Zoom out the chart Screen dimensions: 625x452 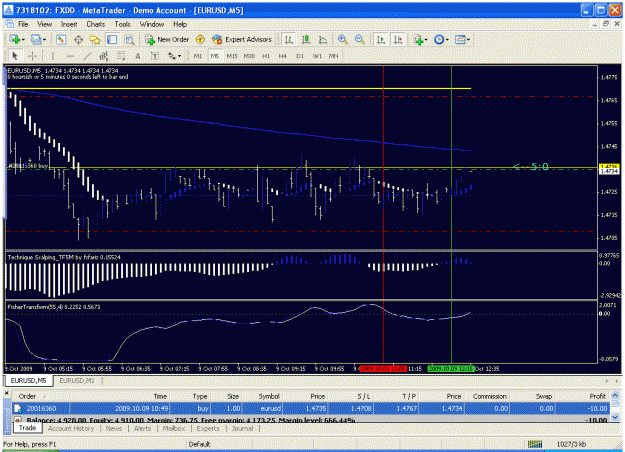tap(360, 39)
